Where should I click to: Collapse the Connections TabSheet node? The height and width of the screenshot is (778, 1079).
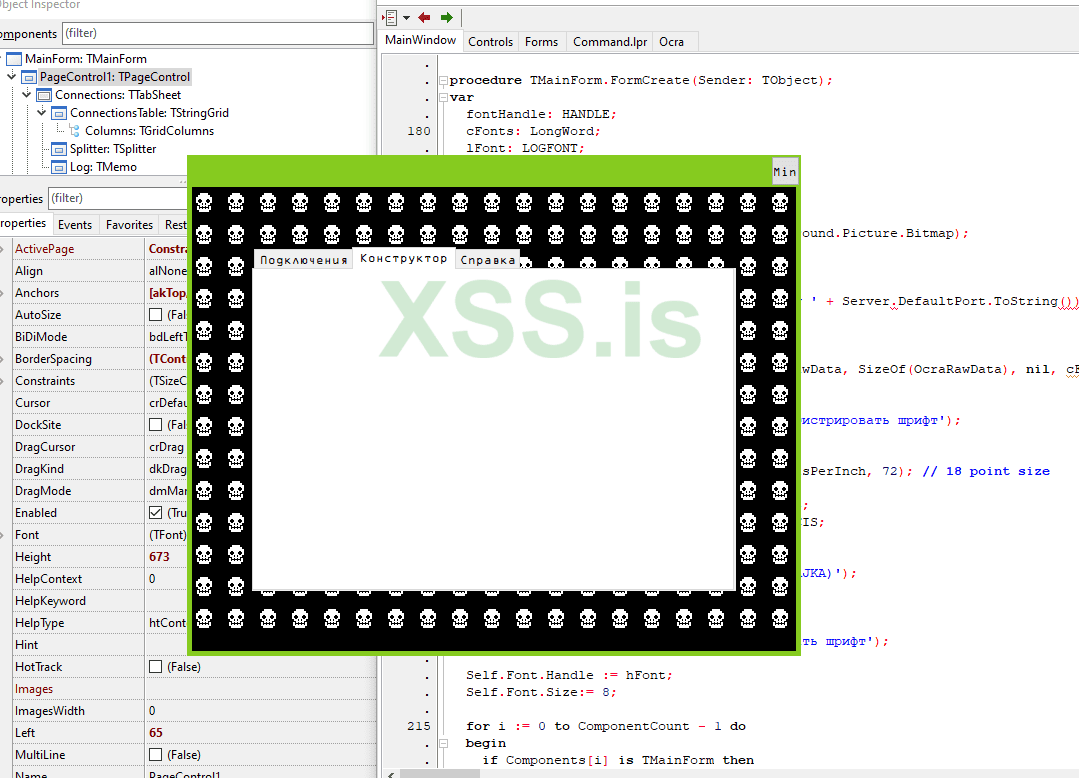pyautogui.click(x=27, y=94)
